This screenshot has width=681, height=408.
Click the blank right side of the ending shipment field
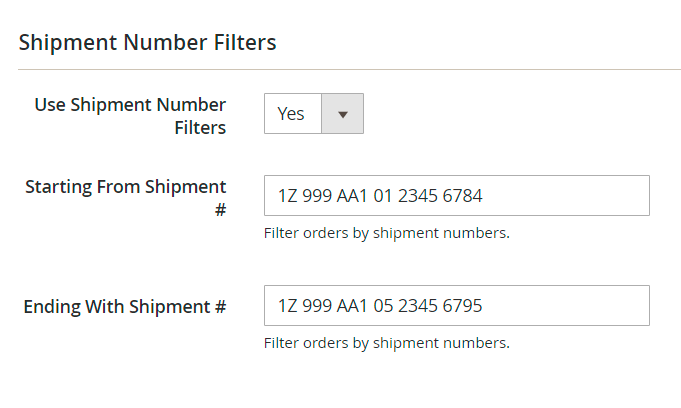pos(580,306)
